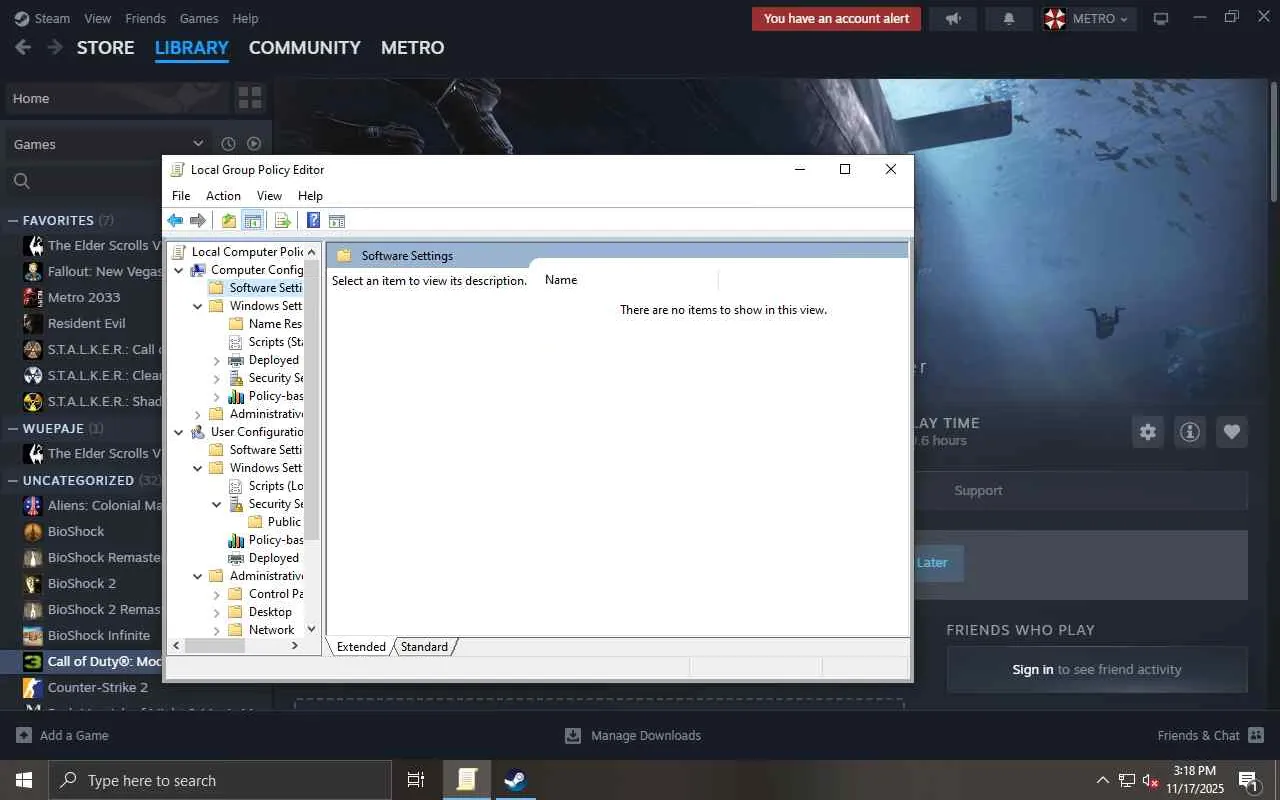Switch to the Extended tab

coord(361,647)
